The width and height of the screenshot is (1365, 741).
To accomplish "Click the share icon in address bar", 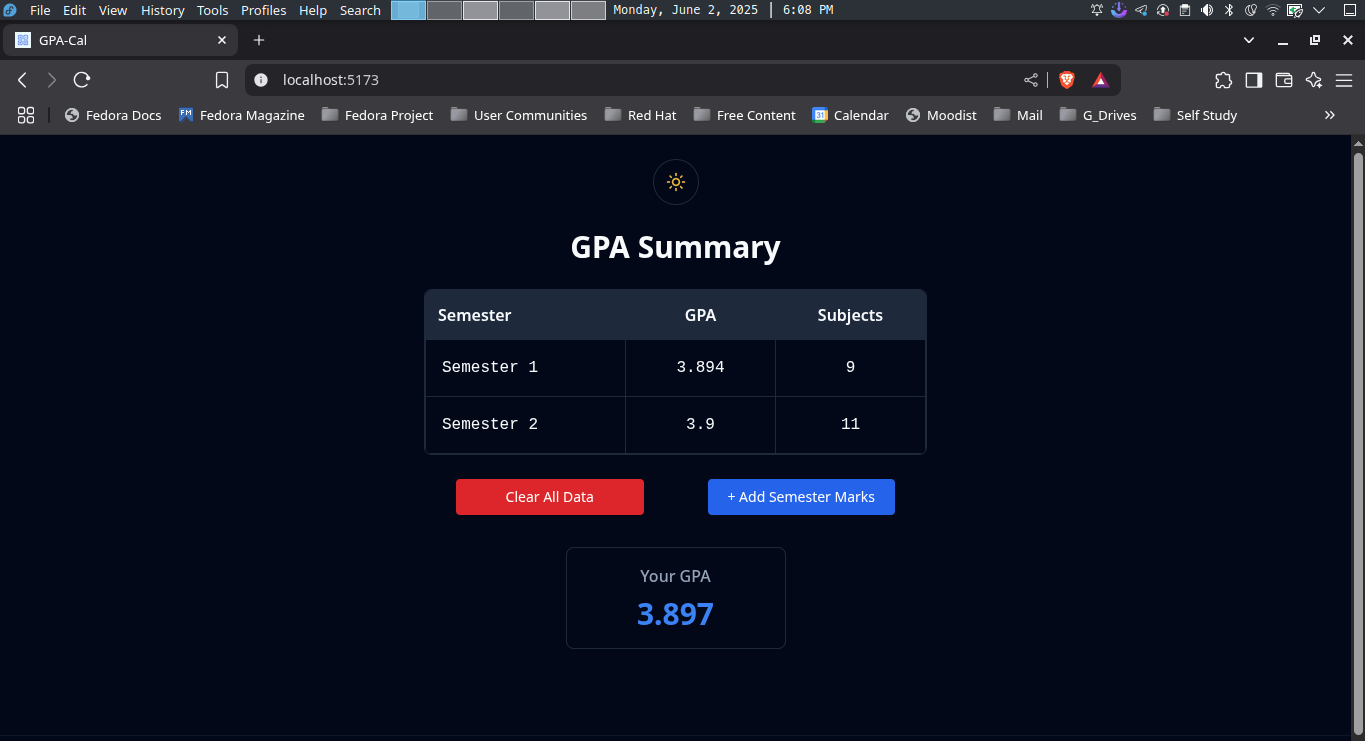I will point(1031,80).
